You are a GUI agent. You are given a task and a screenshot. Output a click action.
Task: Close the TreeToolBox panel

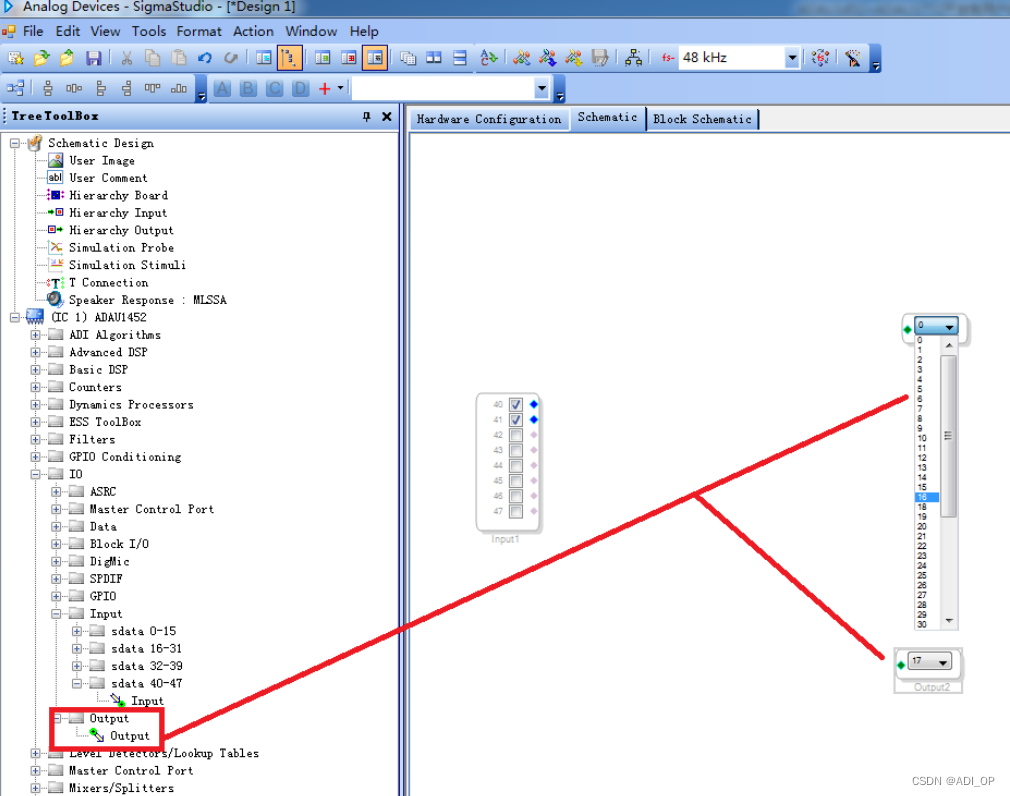coord(386,117)
